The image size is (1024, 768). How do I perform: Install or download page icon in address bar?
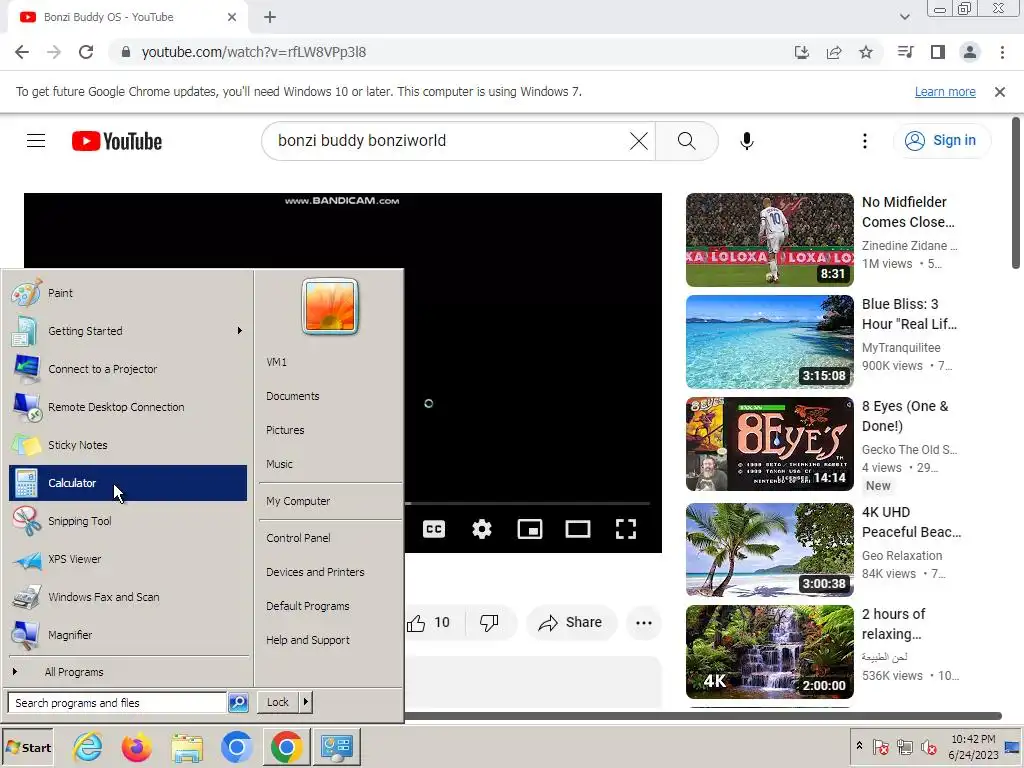801,52
